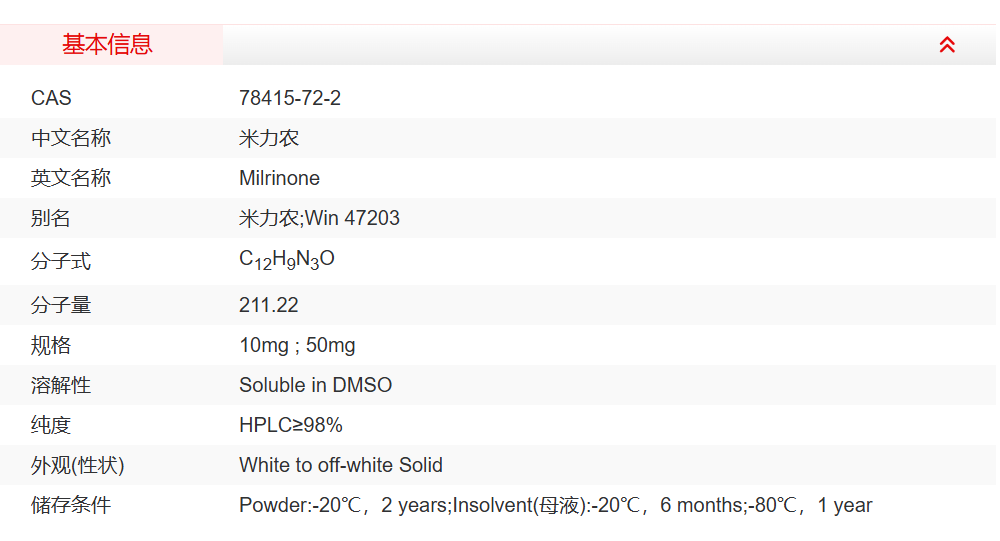This screenshot has height=541, width=1000.
Task: Click the alias text 米力农;Win 47203
Action: coord(319,218)
